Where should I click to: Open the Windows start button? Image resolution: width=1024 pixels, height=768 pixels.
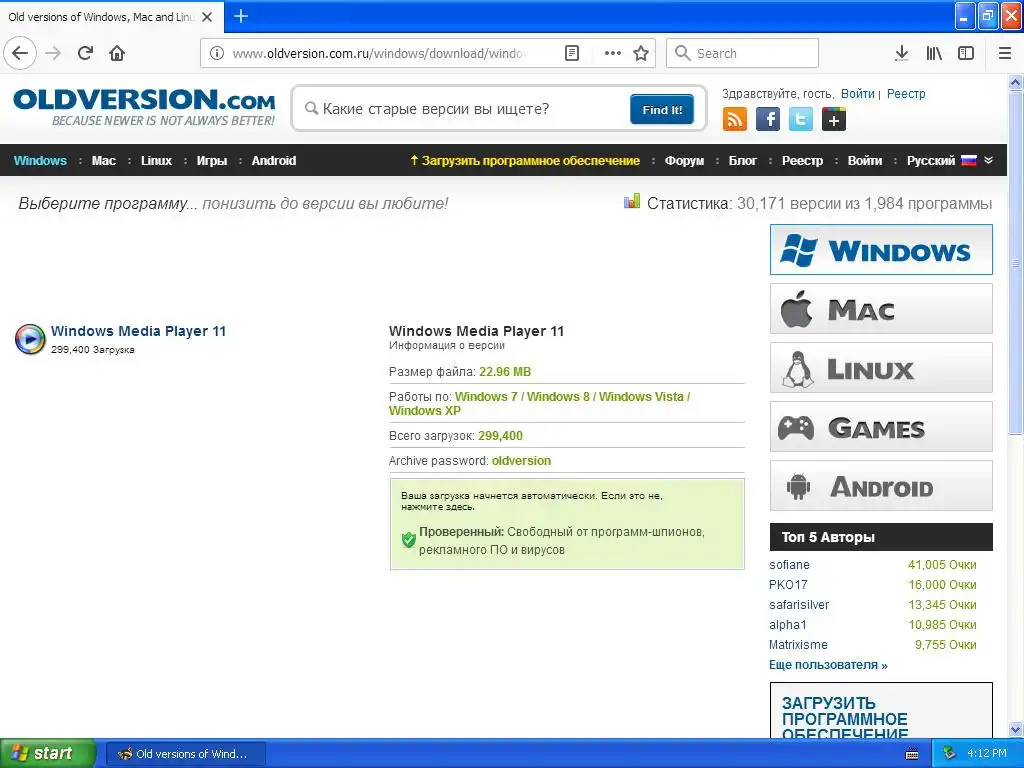click(48, 753)
